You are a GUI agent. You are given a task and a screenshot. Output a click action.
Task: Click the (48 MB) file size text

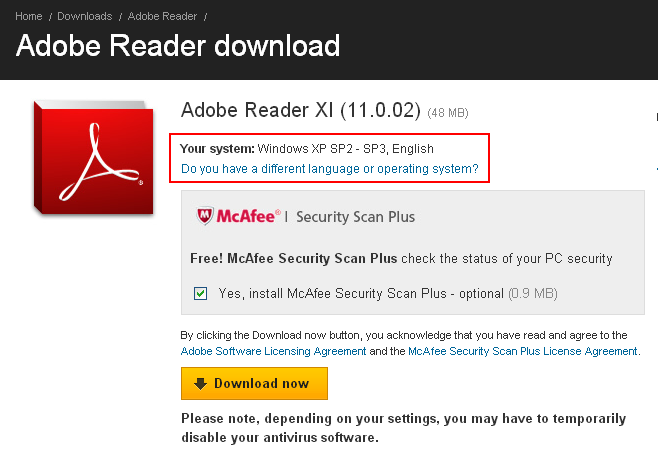448,113
